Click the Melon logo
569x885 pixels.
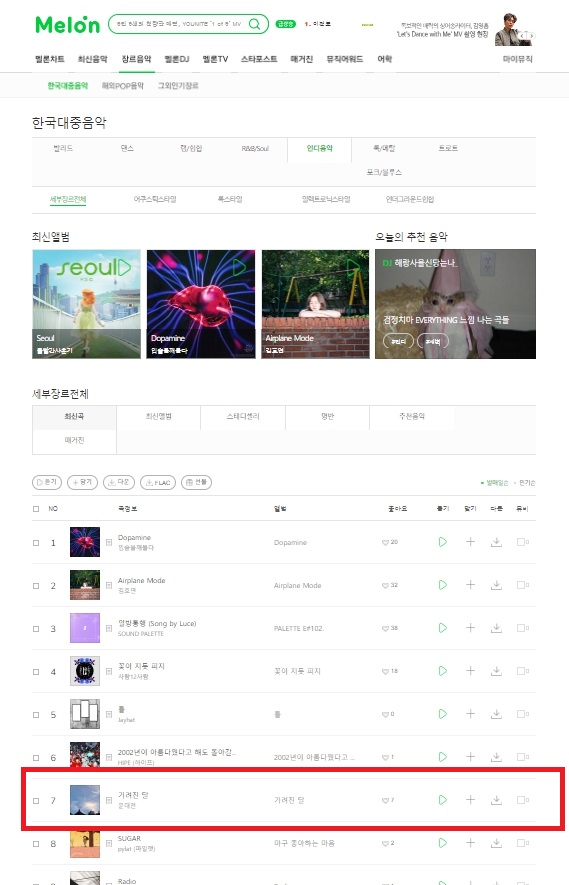[67, 24]
